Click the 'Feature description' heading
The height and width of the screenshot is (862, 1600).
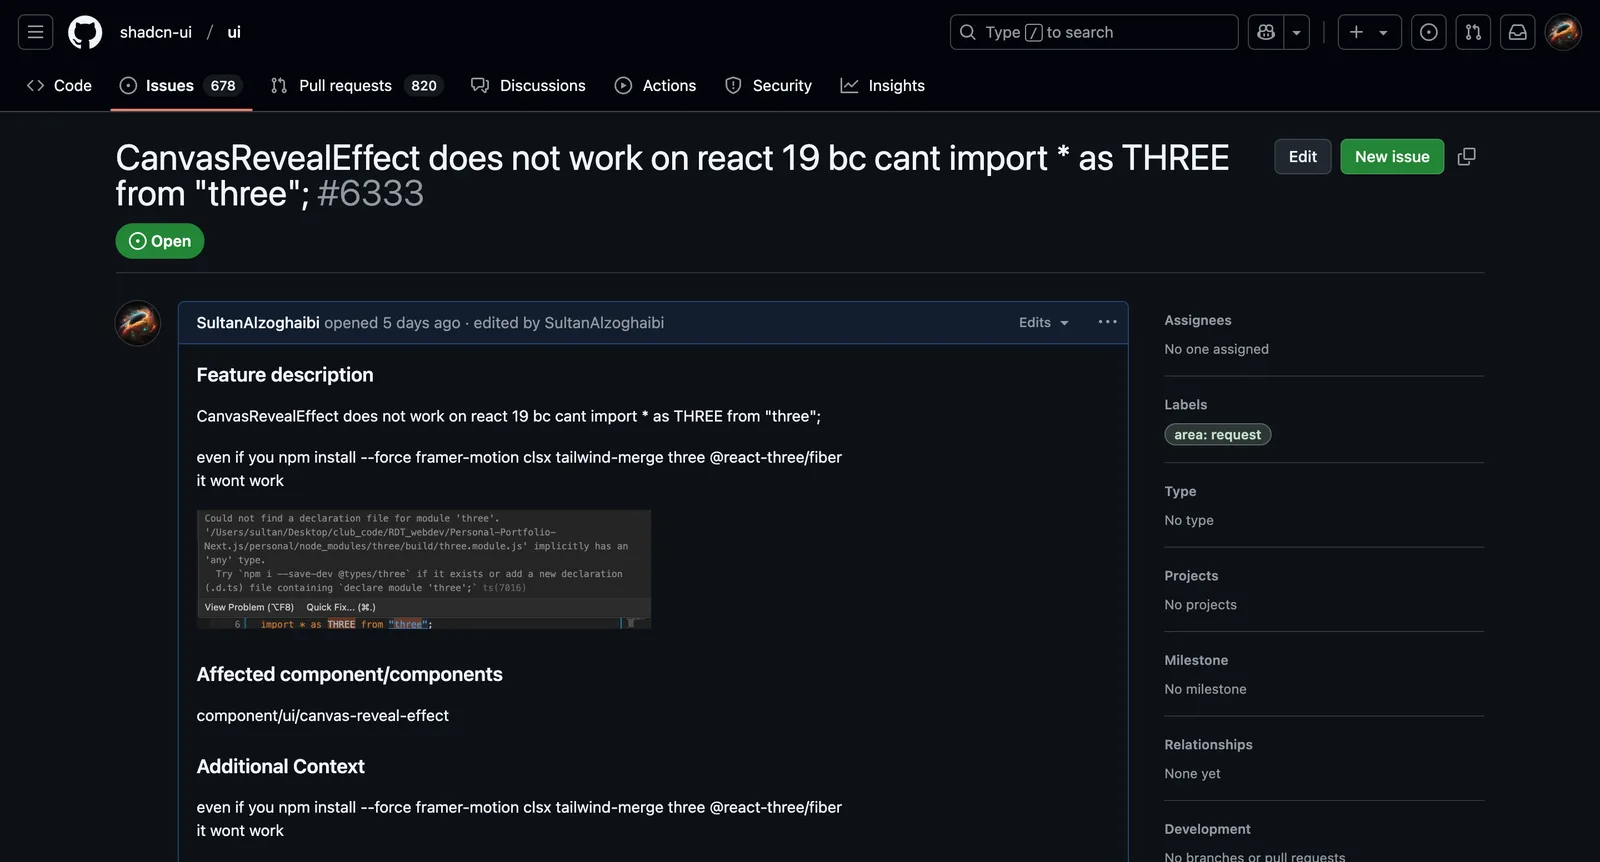coord(285,375)
